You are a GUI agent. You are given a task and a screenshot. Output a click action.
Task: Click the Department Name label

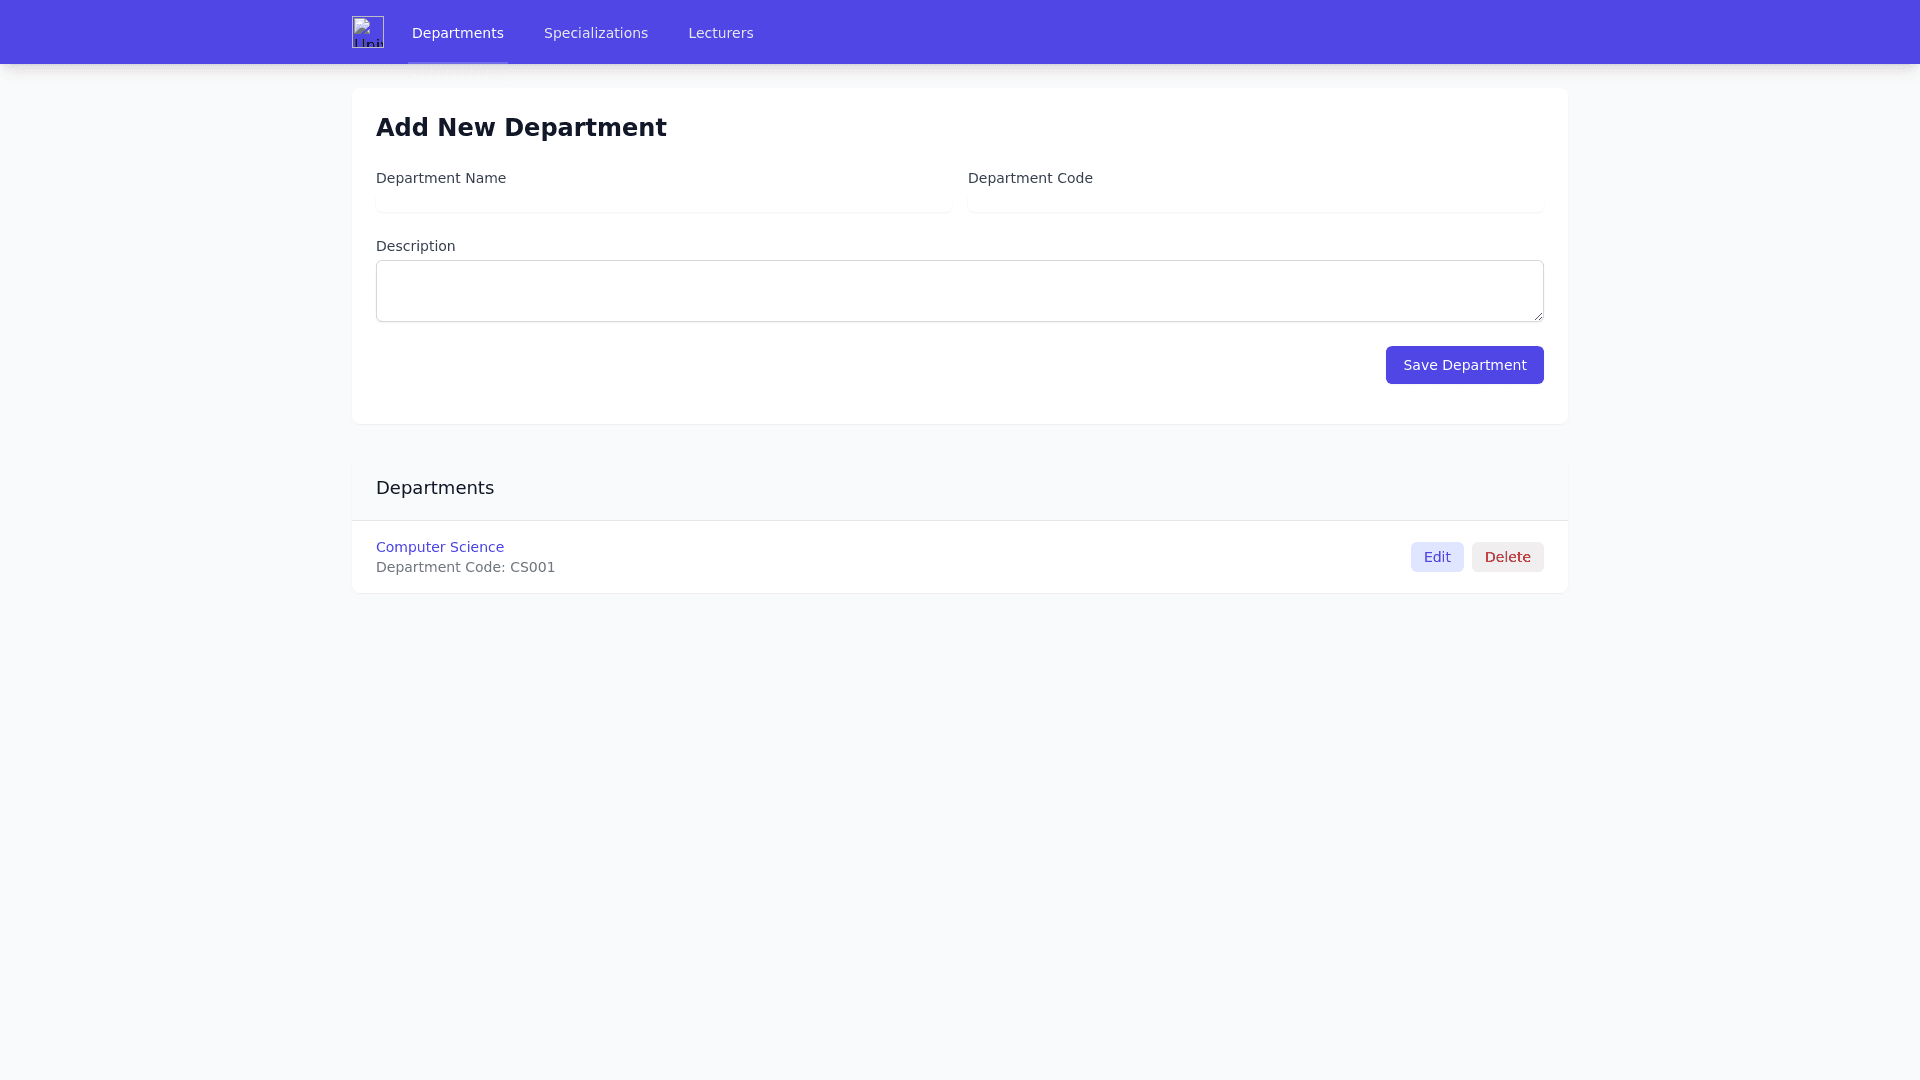click(441, 178)
